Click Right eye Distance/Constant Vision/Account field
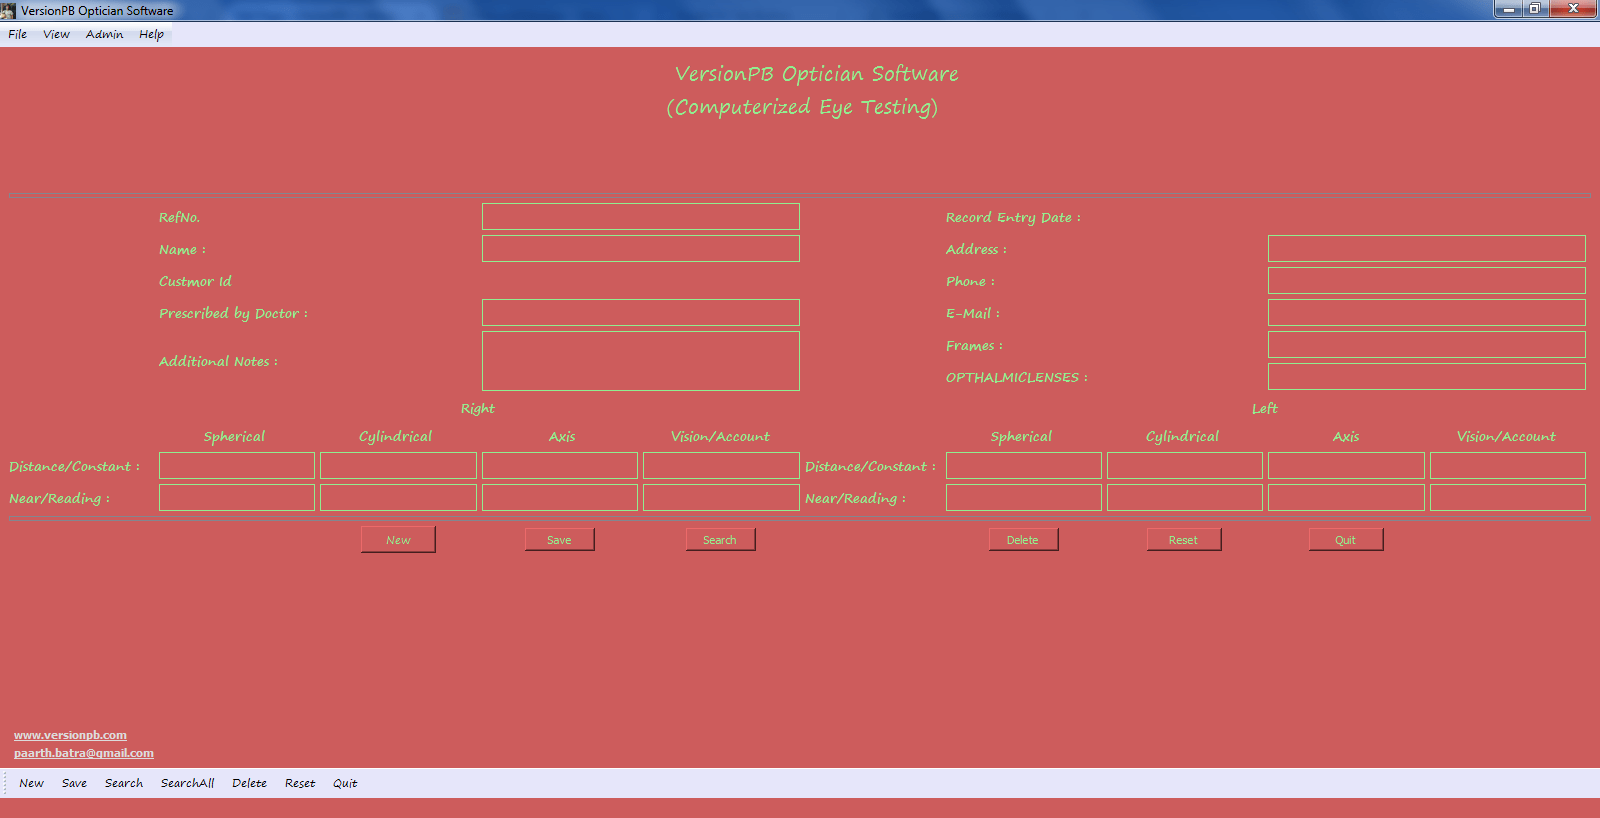1600x818 pixels. pos(721,466)
